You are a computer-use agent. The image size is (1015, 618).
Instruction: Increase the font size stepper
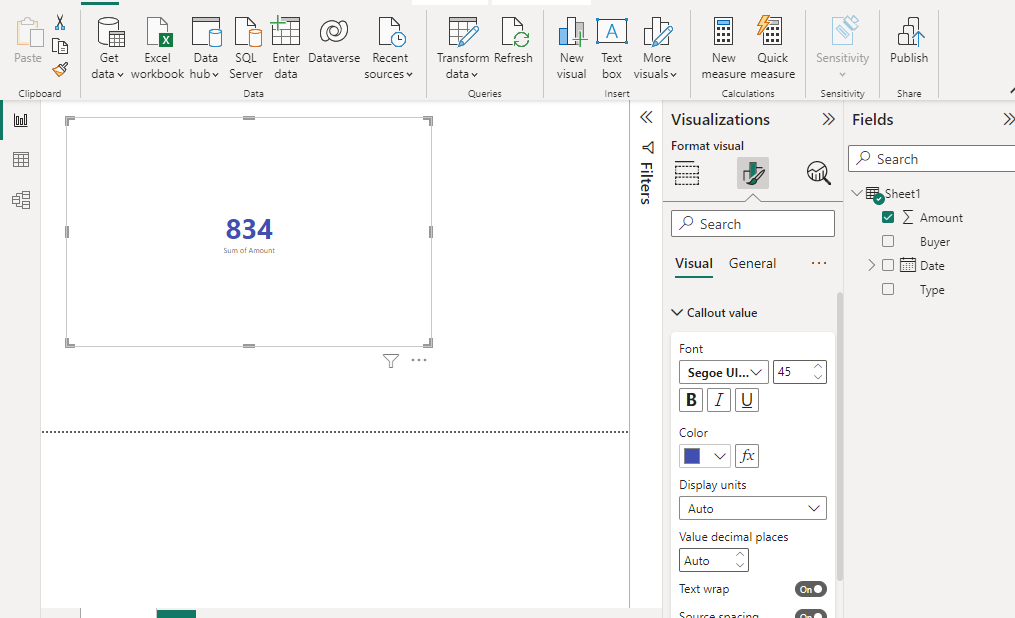[x=818, y=367]
